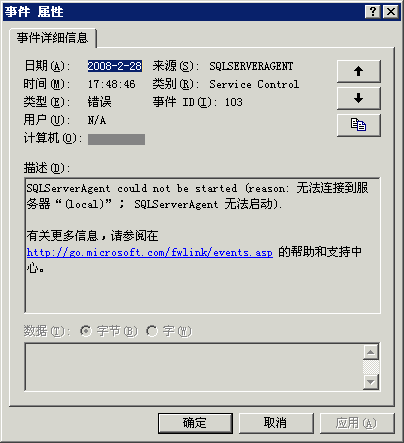This screenshot has width=404, height=443.
Task: Click the SQLSERVERAGENT source value
Action: coord(251,66)
